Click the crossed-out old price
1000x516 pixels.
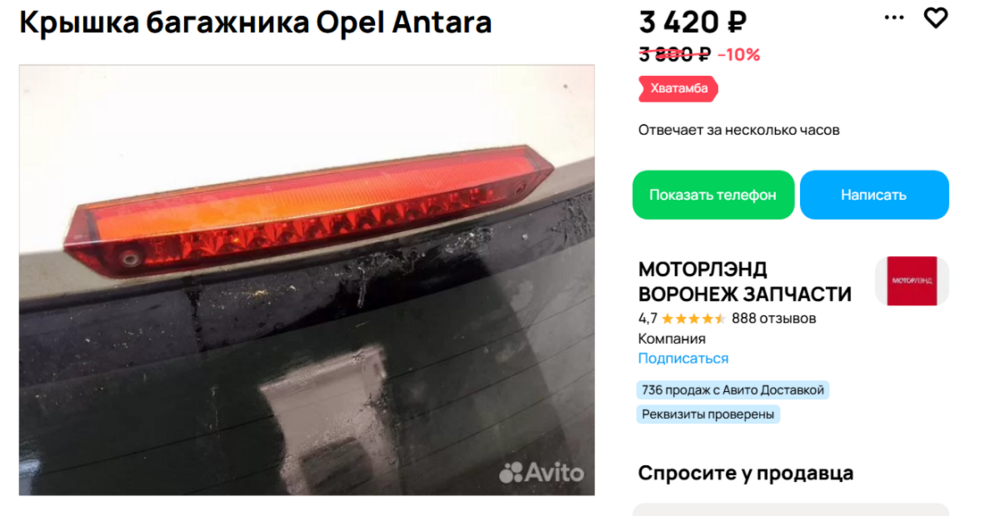(675, 55)
